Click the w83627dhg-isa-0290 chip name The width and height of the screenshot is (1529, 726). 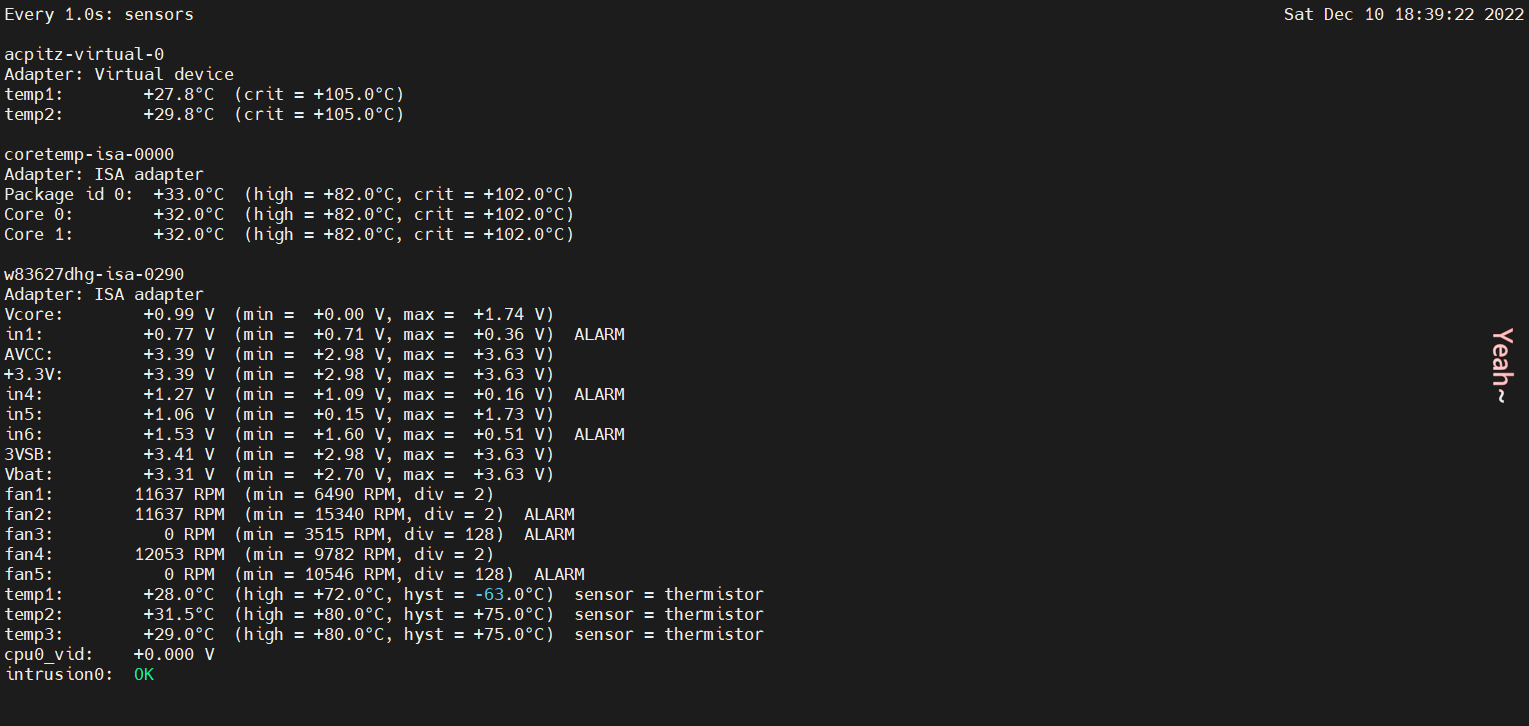tap(94, 274)
